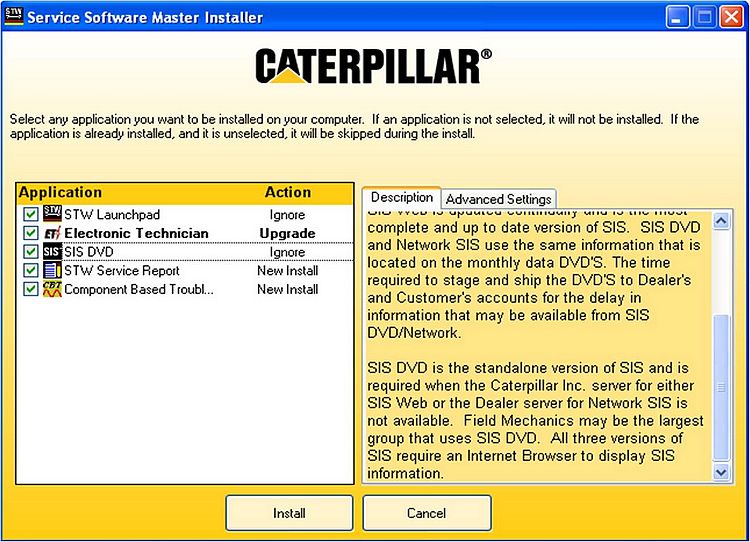Close the Service Software Master Installer window
The image size is (750, 542).
click(x=732, y=17)
